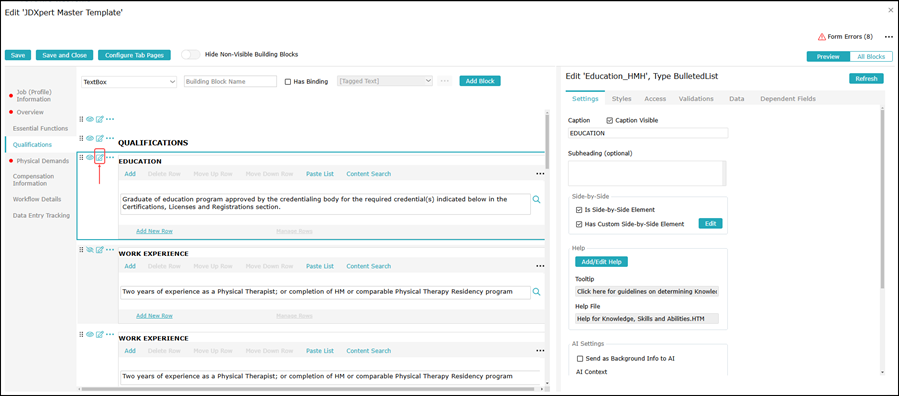Switch to the Styles tab
The height and width of the screenshot is (396, 899).
tap(622, 99)
